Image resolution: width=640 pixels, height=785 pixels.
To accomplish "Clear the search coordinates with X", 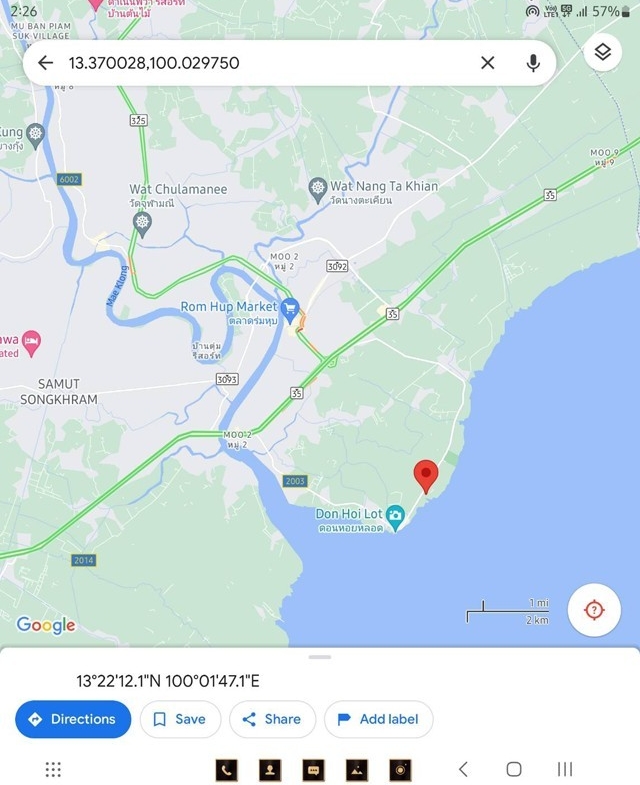I will click(x=488, y=63).
